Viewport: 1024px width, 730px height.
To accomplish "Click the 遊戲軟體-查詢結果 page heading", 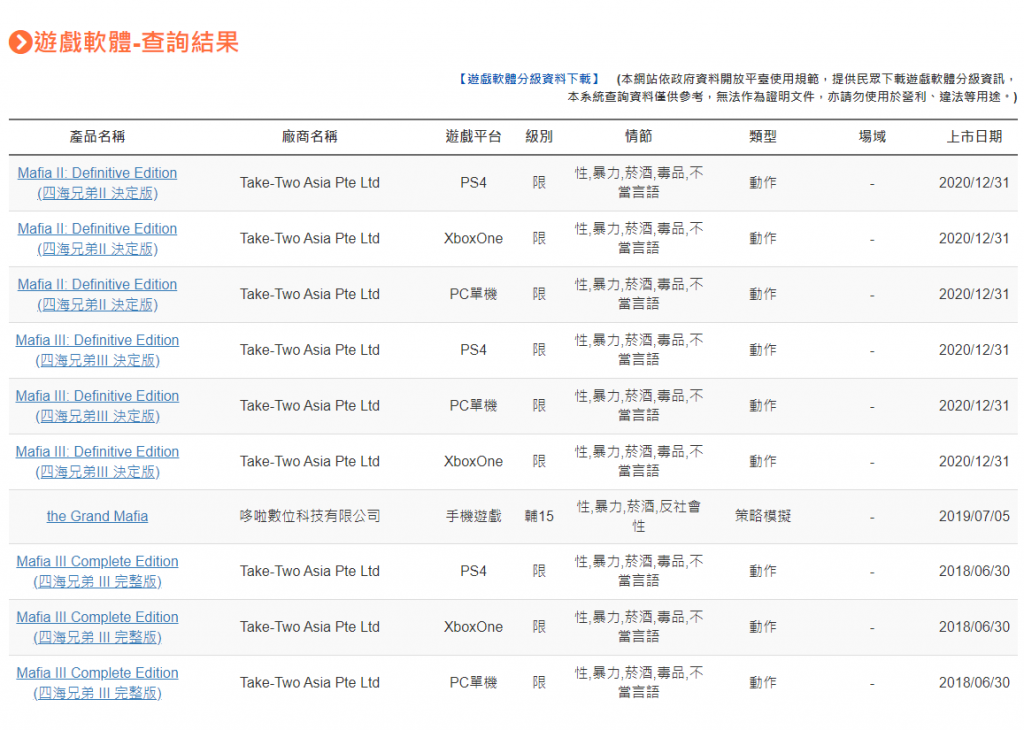I will [136, 42].
